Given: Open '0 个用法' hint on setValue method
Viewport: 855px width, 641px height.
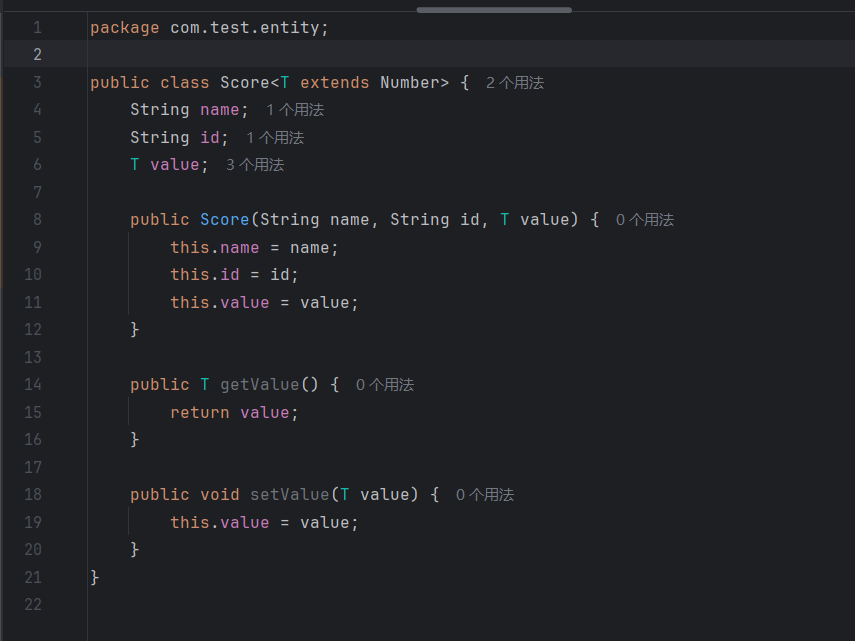Looking at the screenshot, I should click(485, 495).
